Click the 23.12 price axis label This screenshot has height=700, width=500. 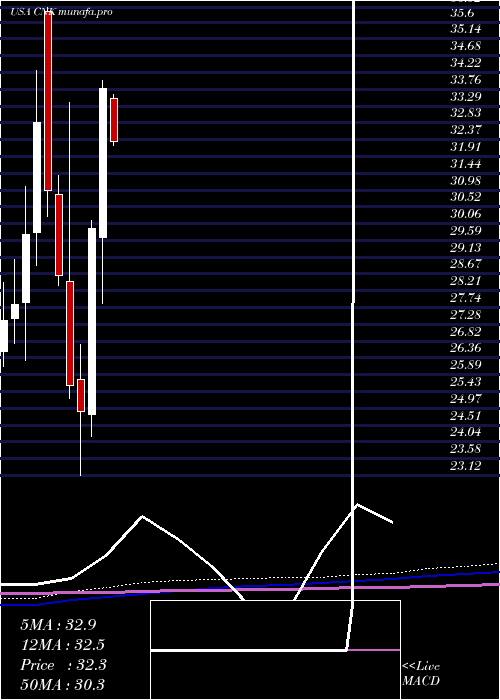[466, 466]
